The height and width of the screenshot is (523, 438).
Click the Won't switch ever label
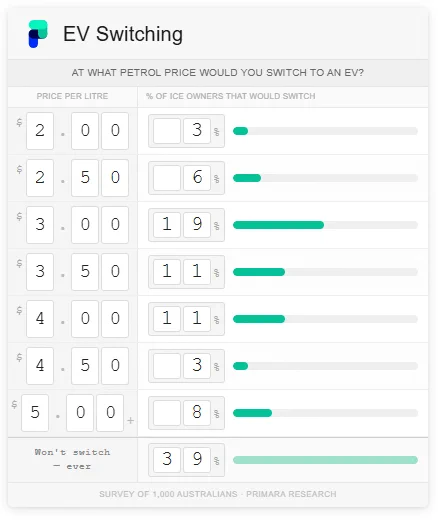[x=72, y=459]
